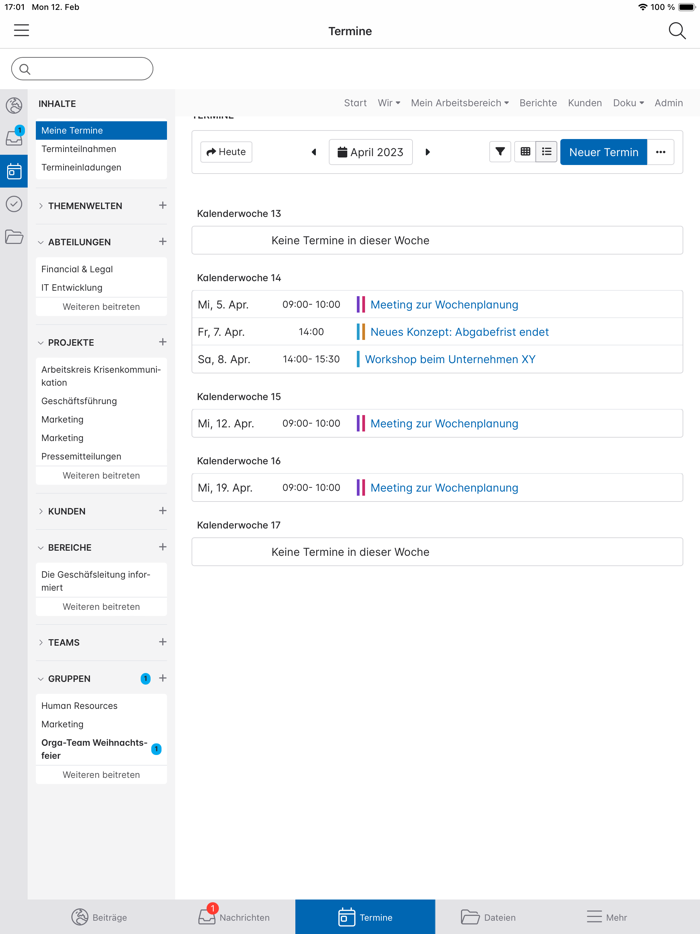Open Meeting zur Wochenplanung on 5. Apr.

[444, 305]
